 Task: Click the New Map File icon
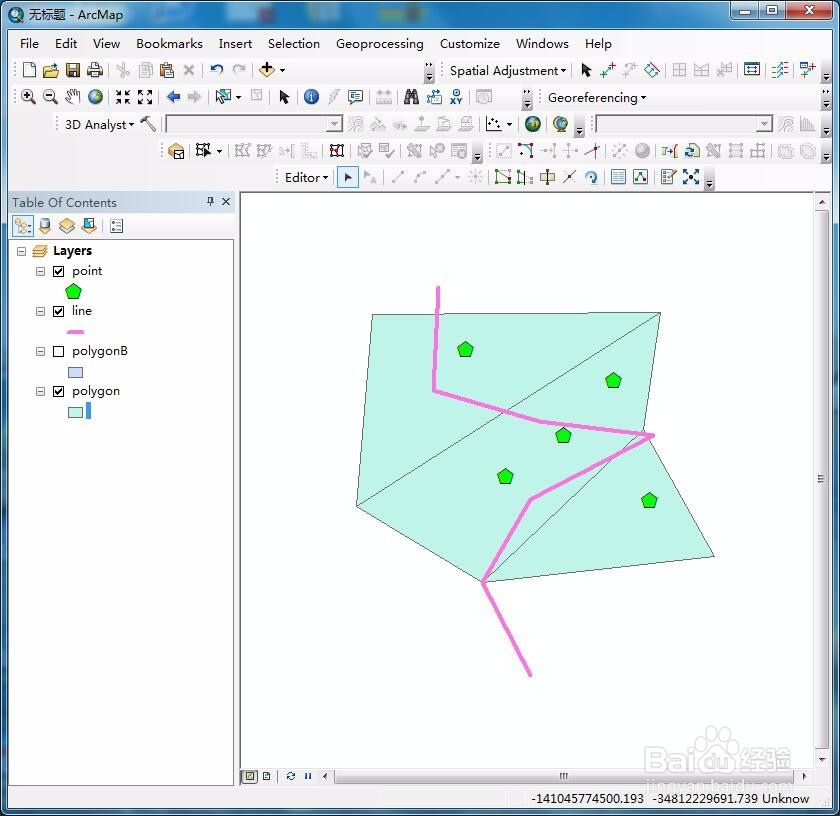point(29,70)
